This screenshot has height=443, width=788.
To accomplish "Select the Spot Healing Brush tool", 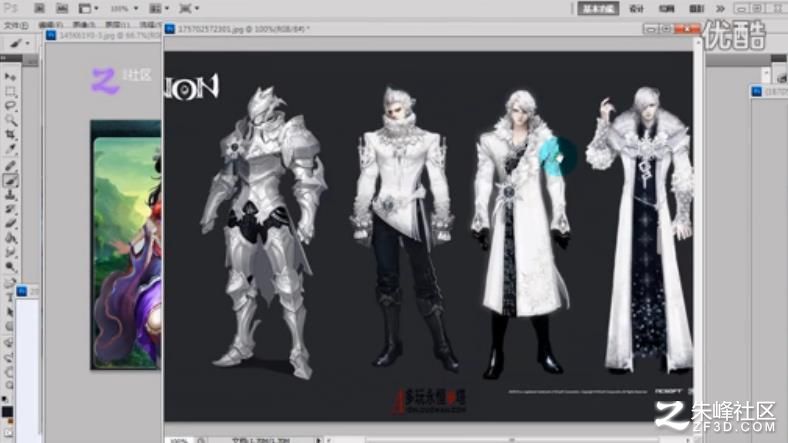I will click(x=10, y=165).
